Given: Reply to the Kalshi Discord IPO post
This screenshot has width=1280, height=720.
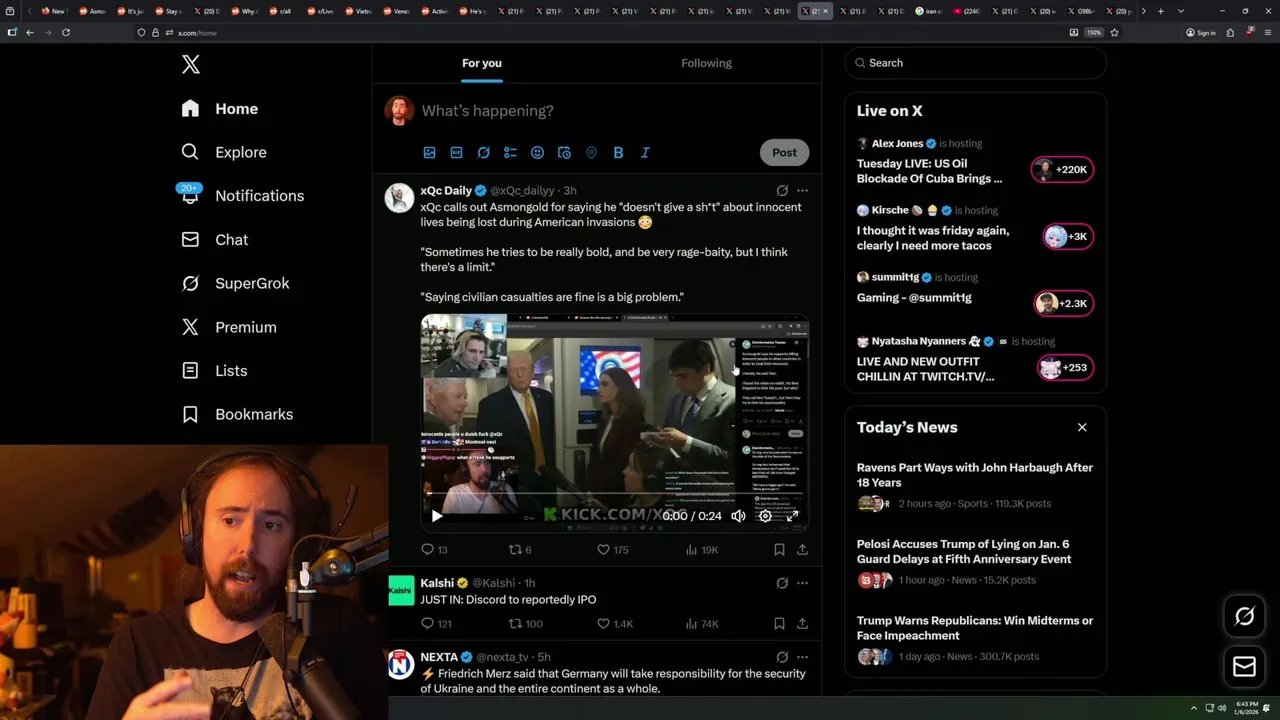Looking at the screenshot, I should 436,624.
